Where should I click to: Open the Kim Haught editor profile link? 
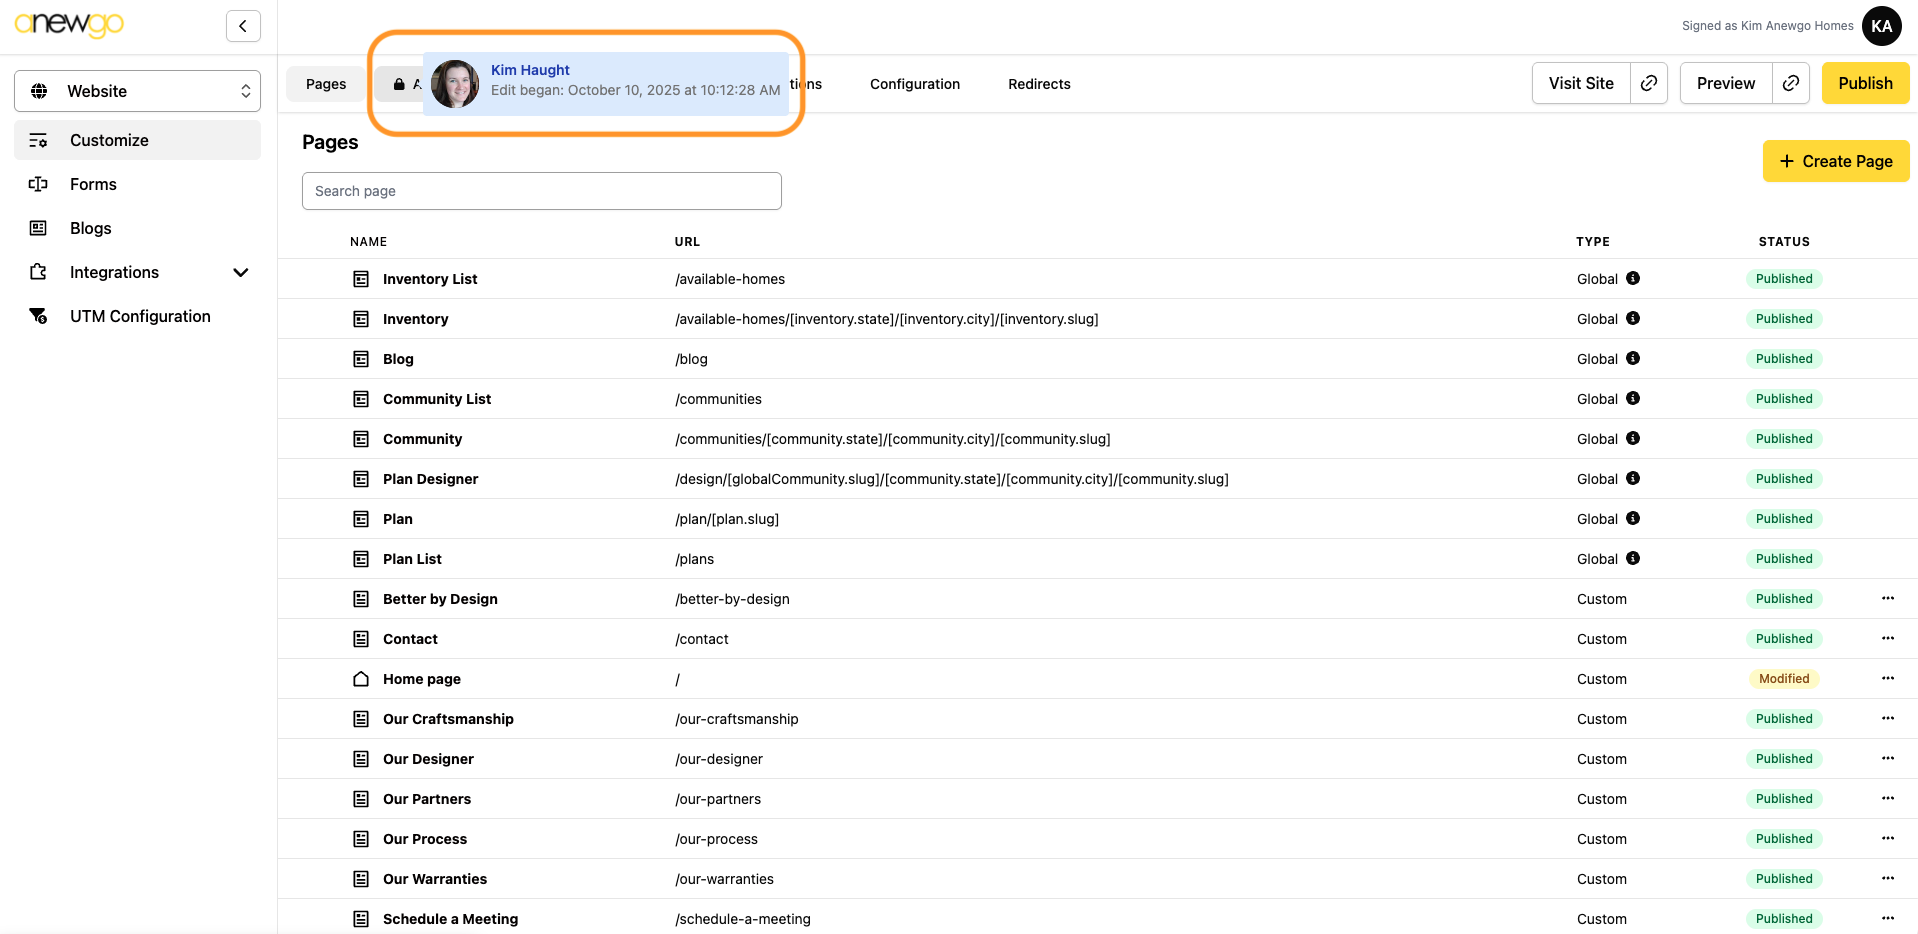coord(530,70)
